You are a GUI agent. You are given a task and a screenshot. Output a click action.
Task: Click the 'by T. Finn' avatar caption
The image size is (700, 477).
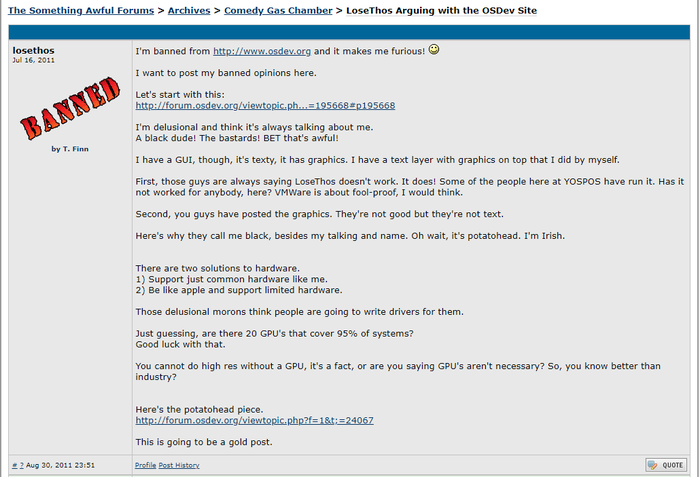coord(69,149)
